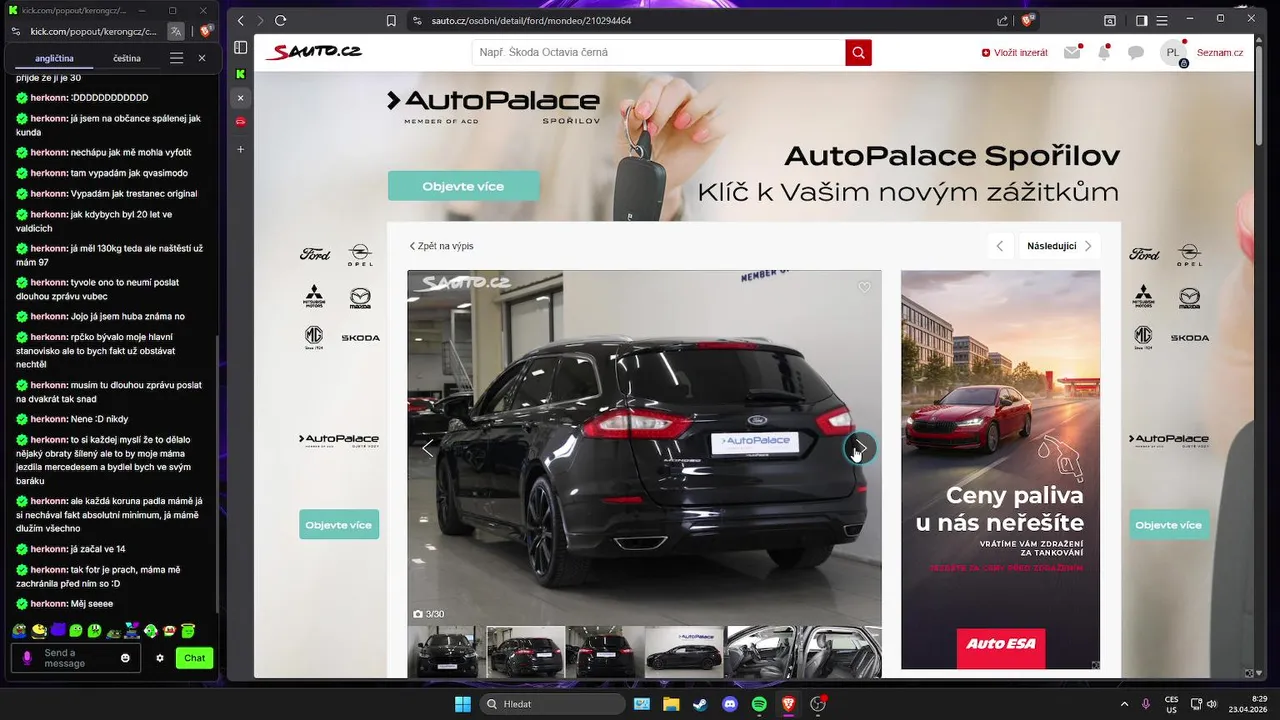Click the Windows taskbar Hledat search box
1280x720 pixels.
point(553,704)
